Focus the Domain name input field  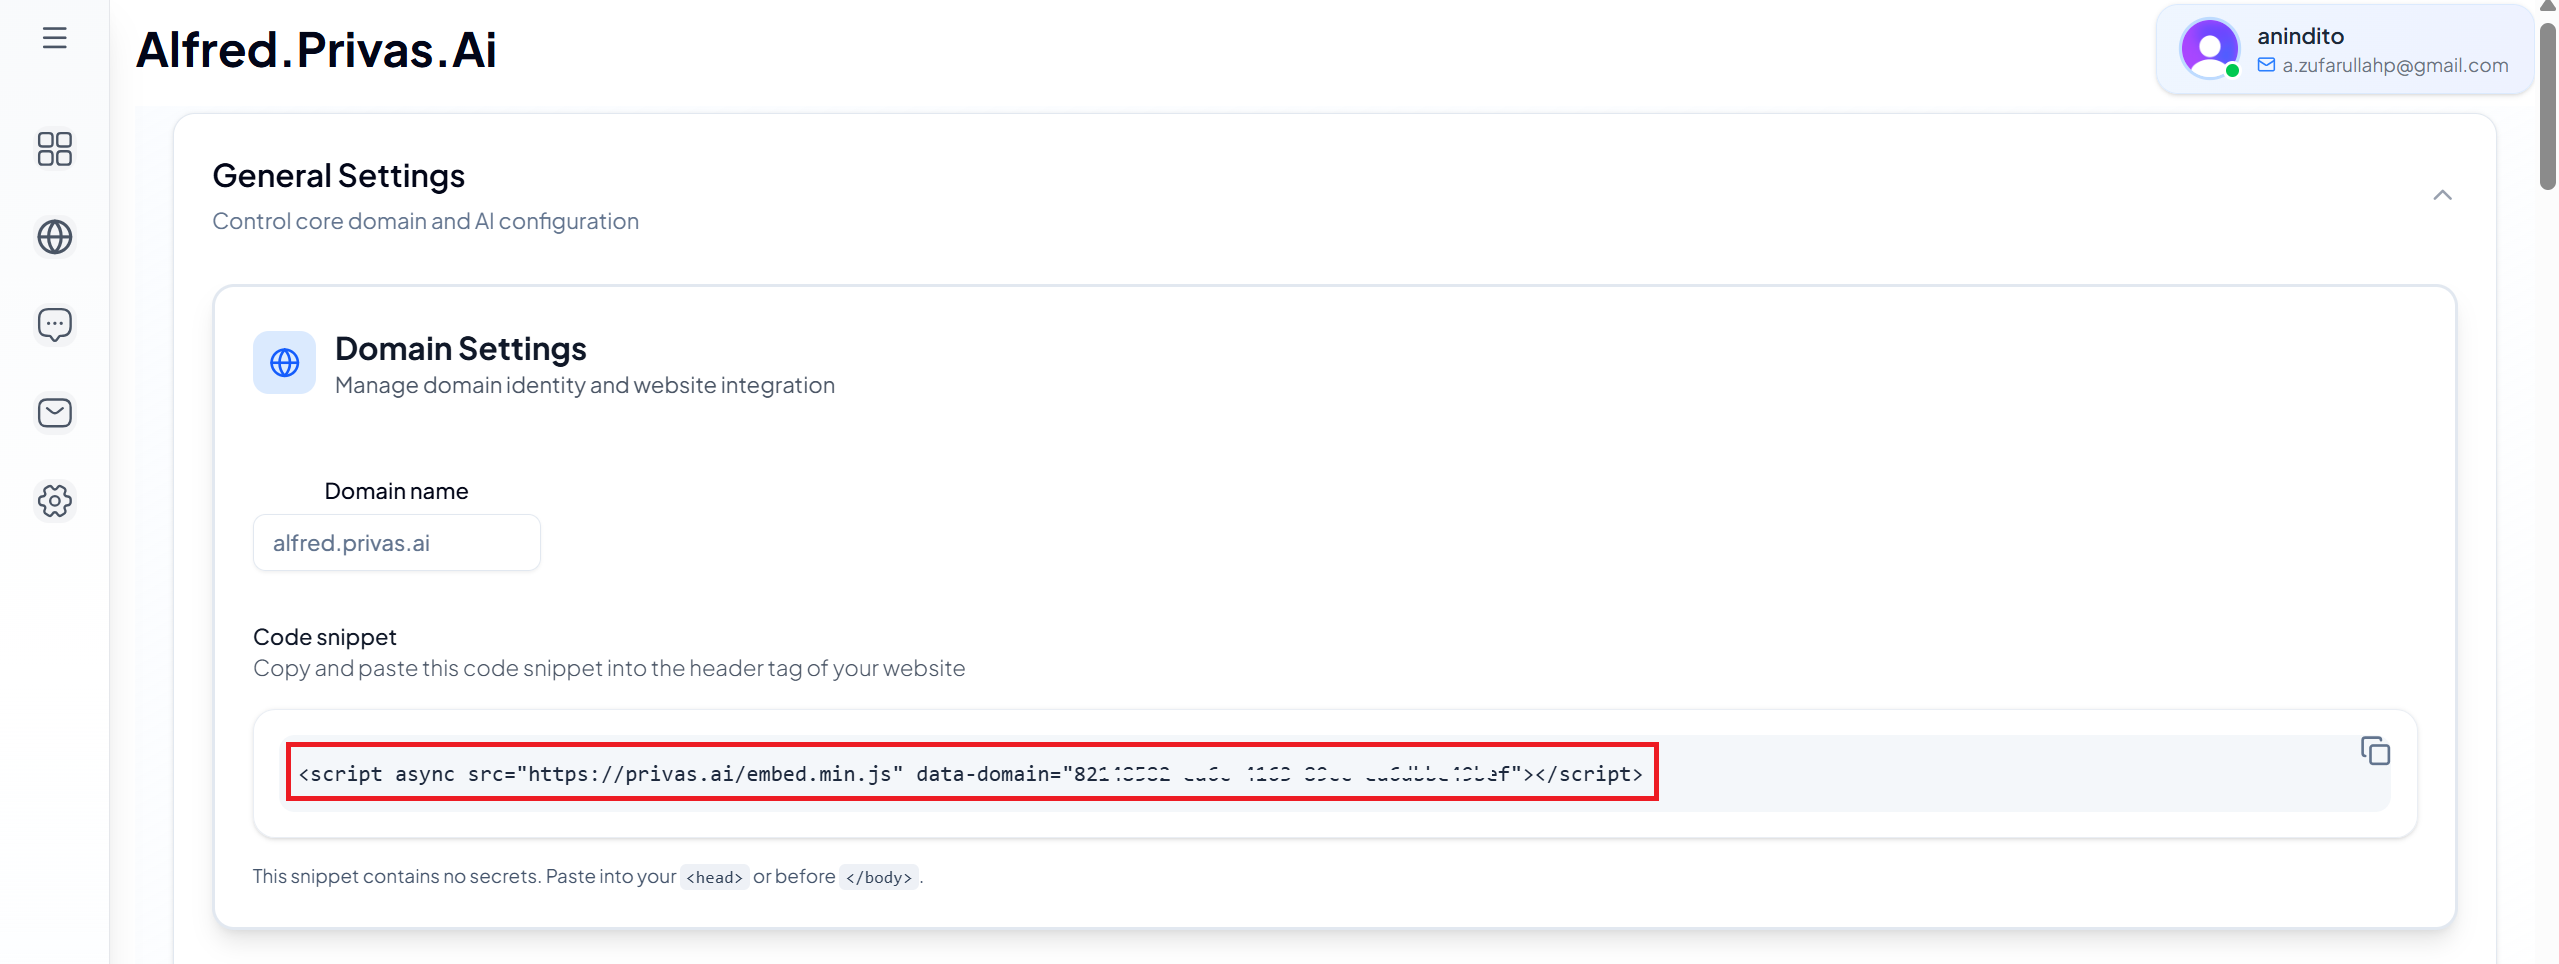(x=396, y=543)
